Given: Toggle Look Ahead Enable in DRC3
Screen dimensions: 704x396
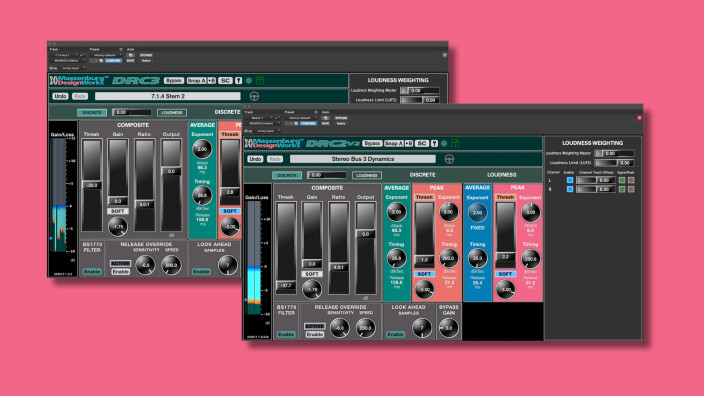Looking at the screenshot, I should [x=201, y=272].
